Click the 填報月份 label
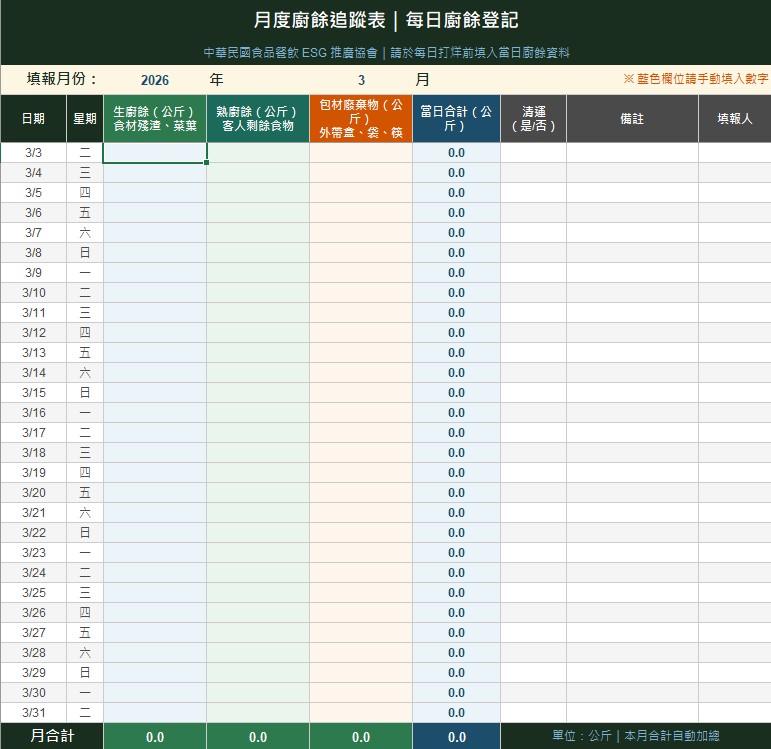 pos(62,80)
